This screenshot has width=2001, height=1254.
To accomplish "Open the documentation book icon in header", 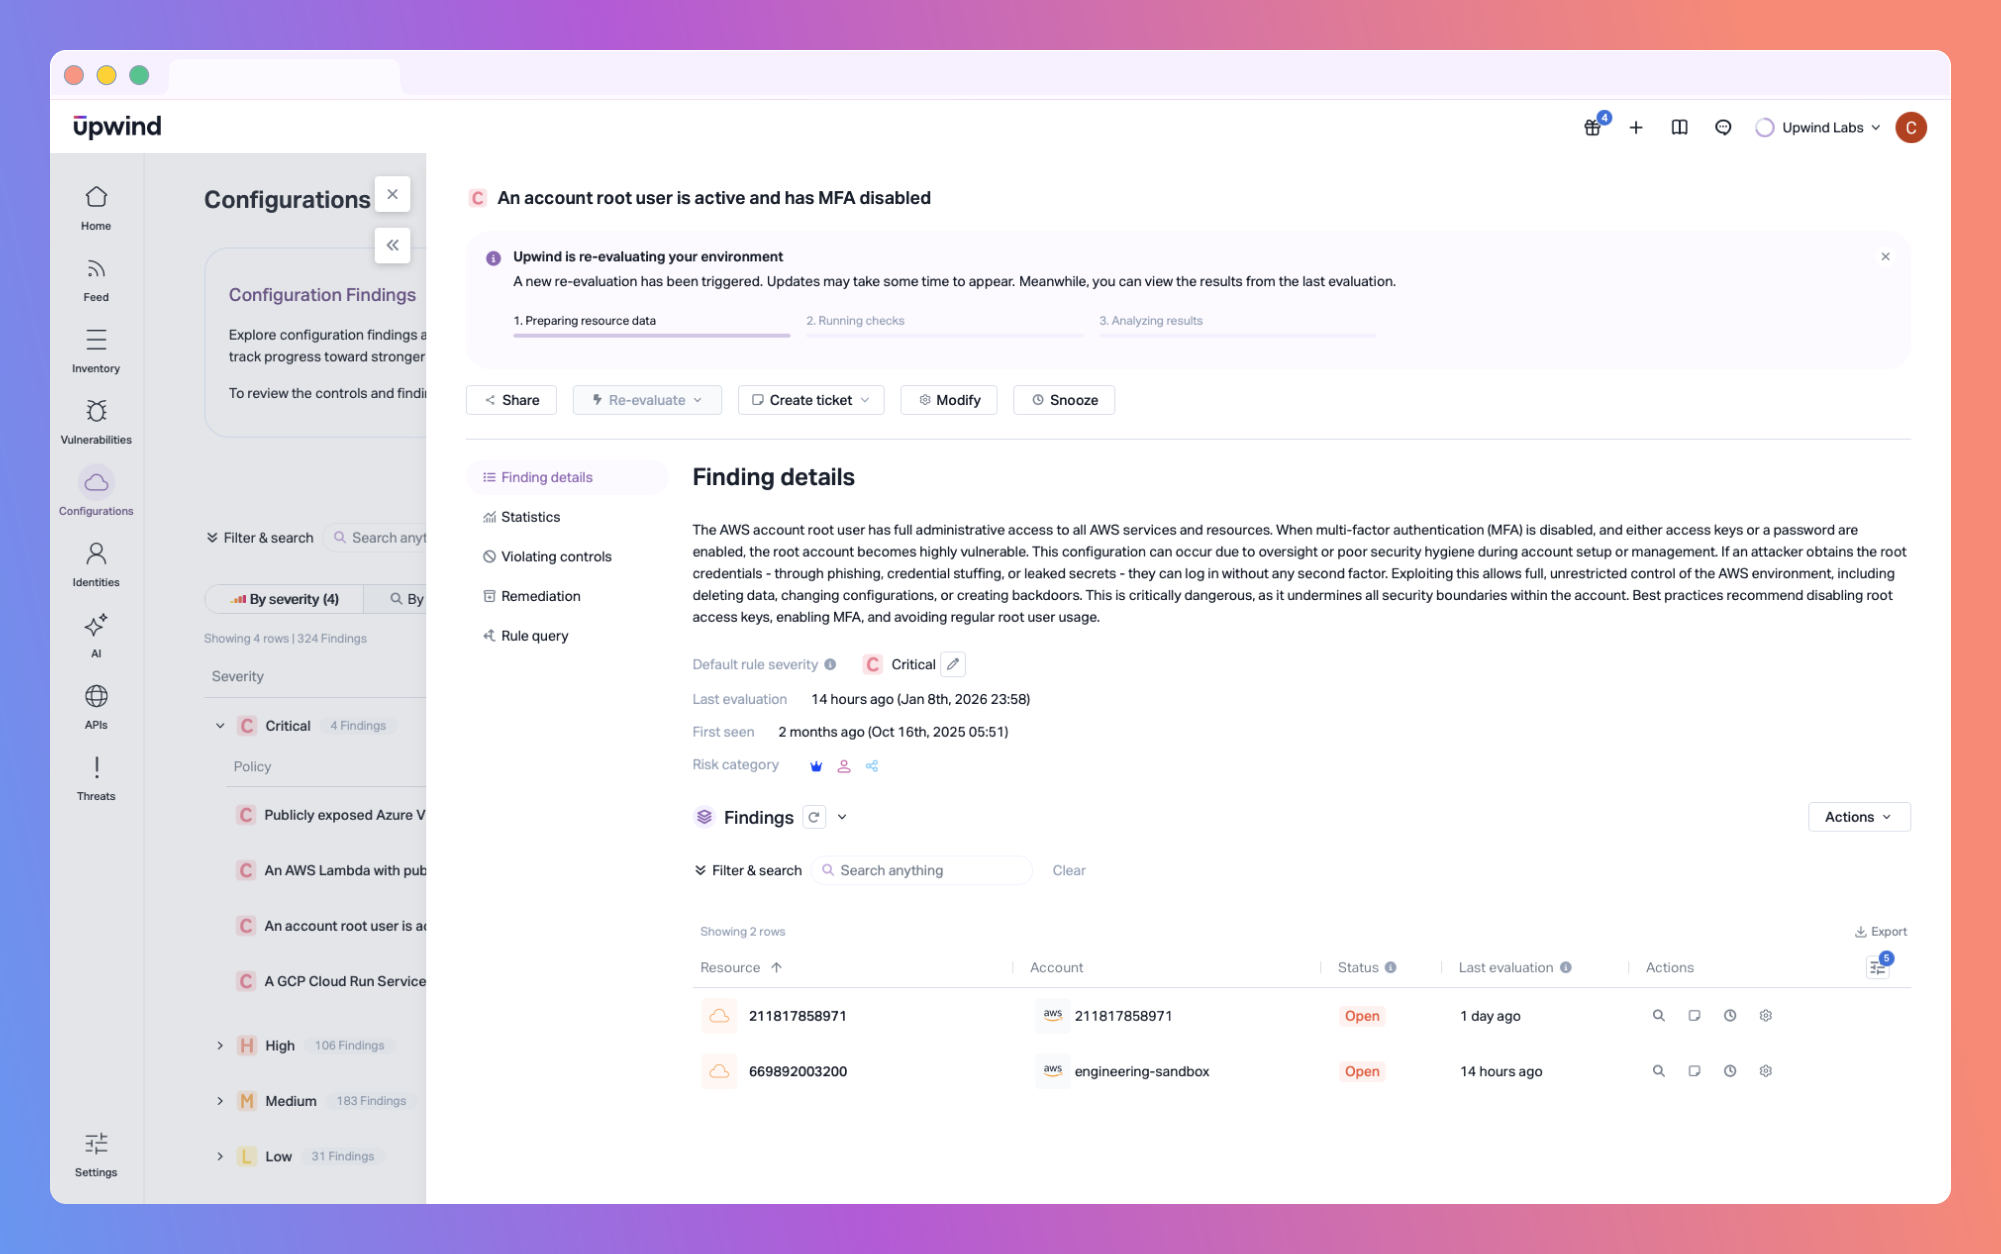I will 1679,128.
